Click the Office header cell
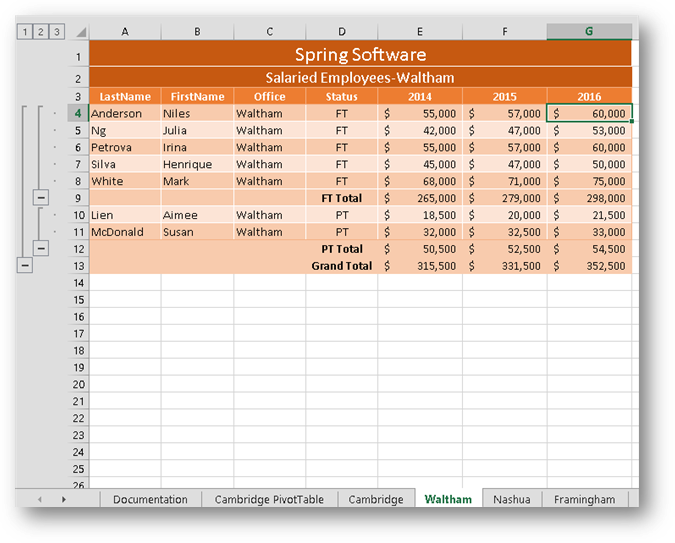 [269, 96]
